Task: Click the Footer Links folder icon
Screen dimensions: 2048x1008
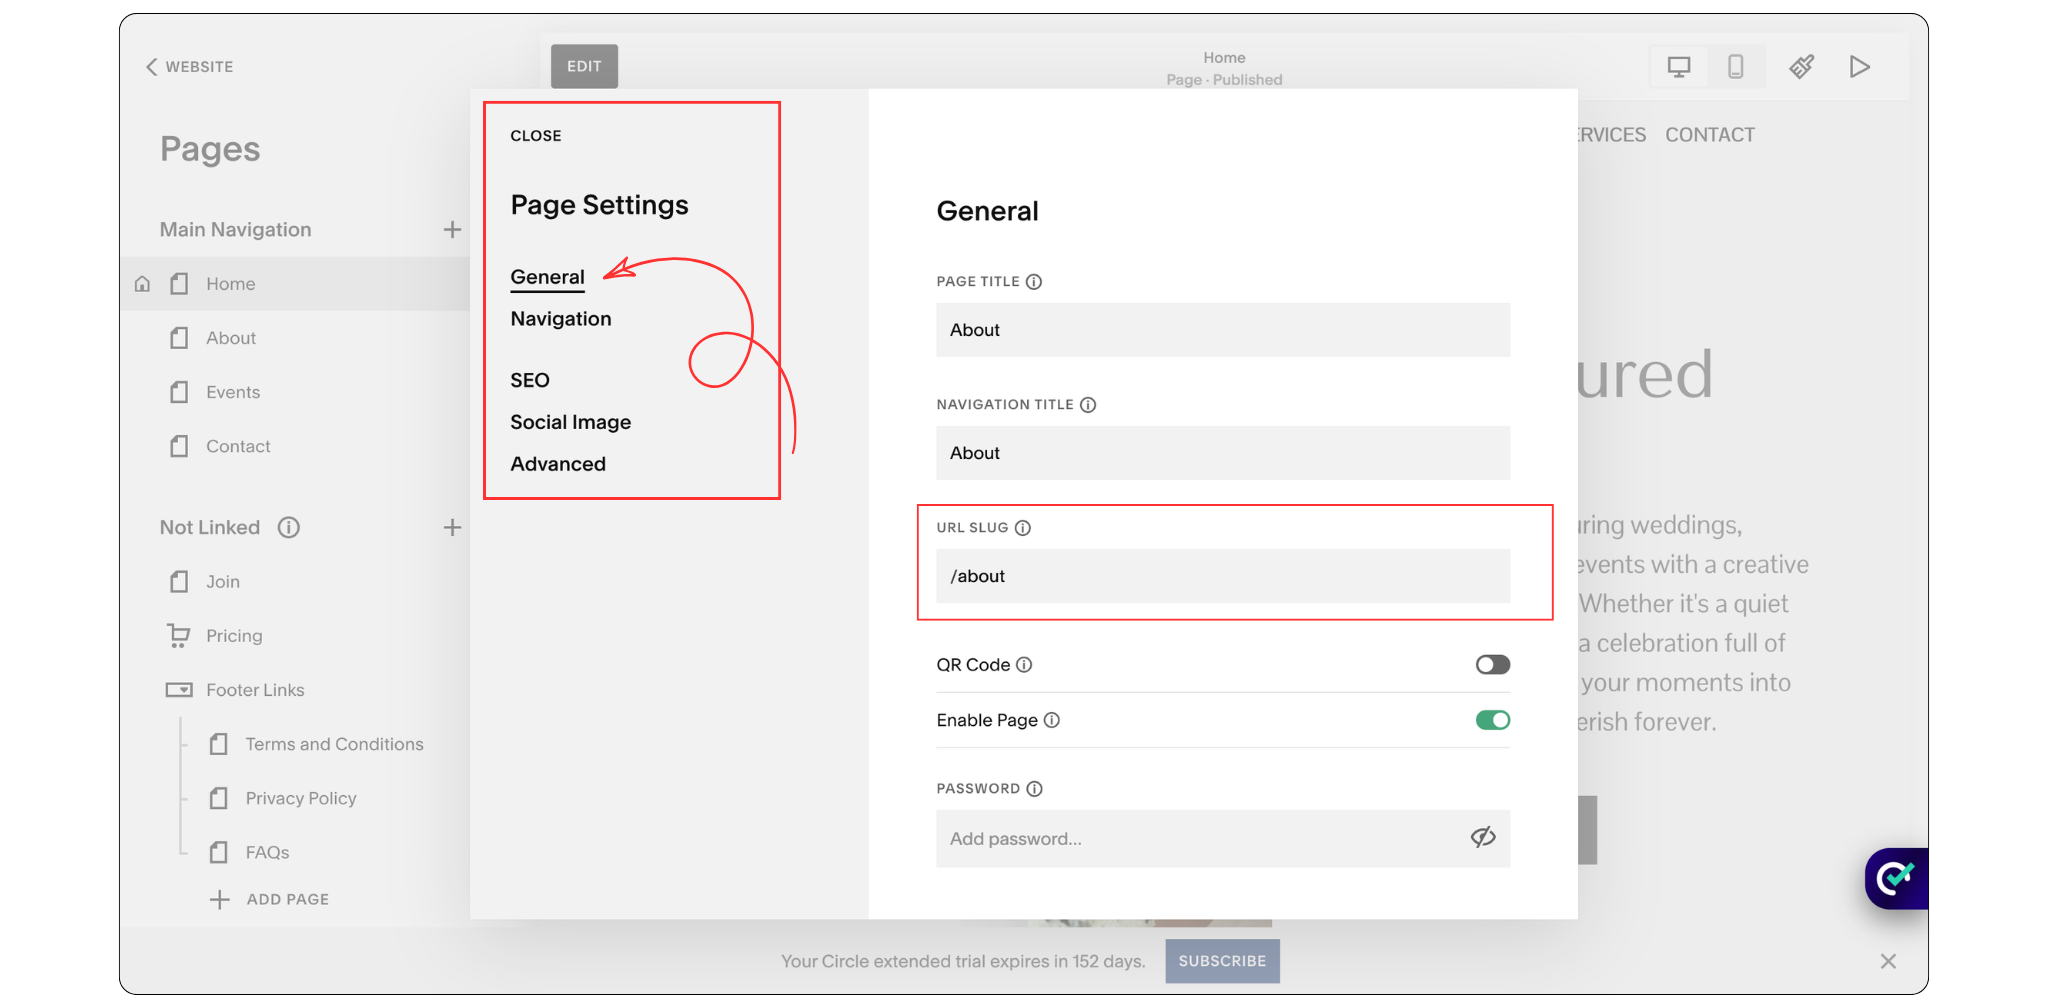Action: point(179,690)
